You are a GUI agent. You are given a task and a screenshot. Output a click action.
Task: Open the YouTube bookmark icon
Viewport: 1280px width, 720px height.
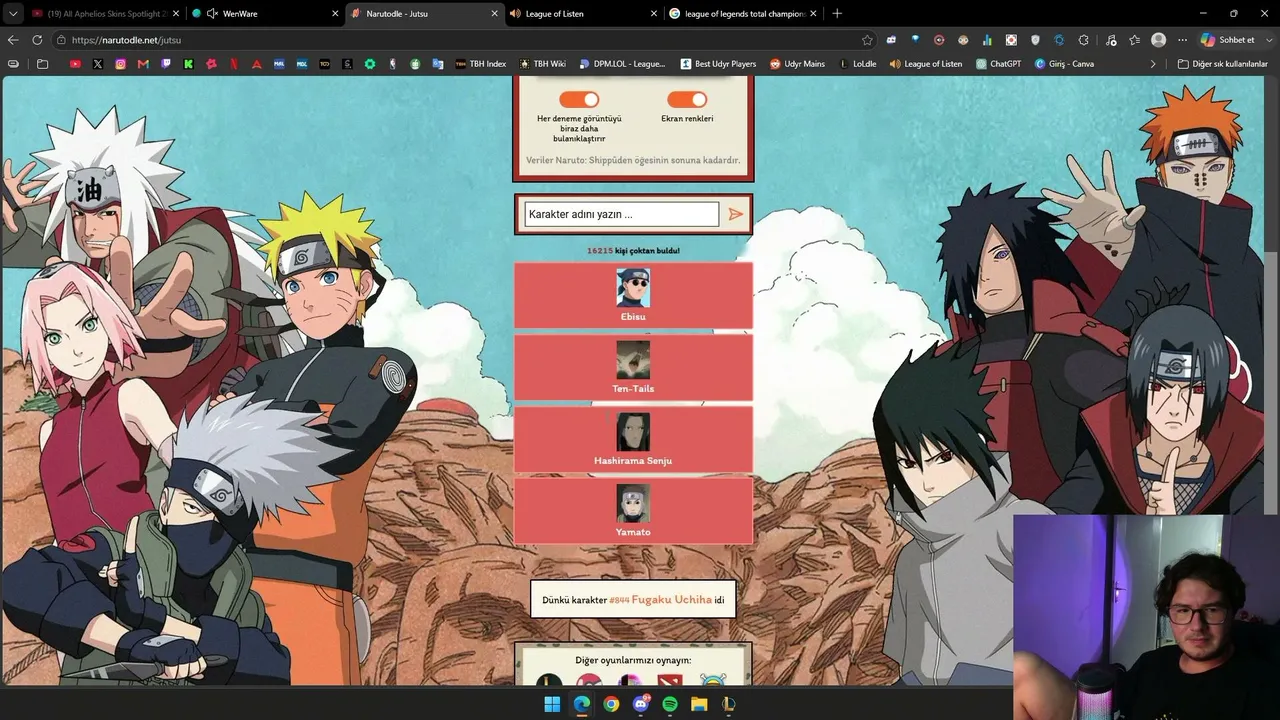coord(76,64)
